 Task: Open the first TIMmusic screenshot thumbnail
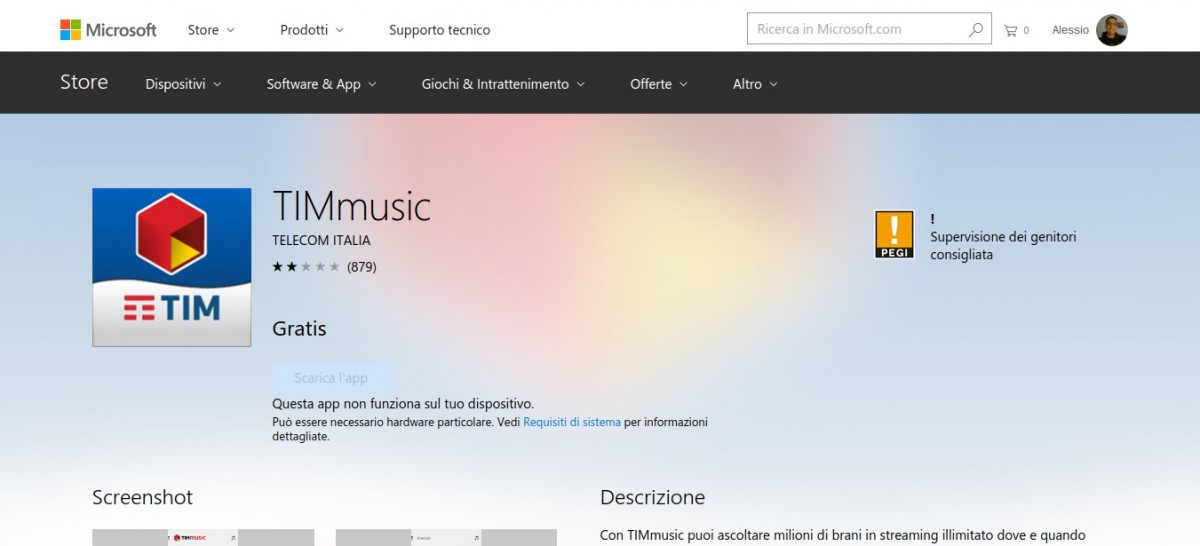(x=203, y=537)
